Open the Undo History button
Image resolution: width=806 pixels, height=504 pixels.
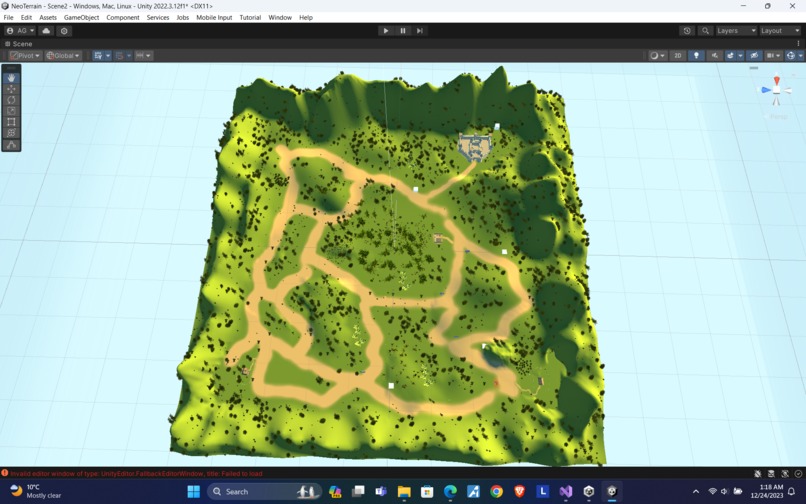pos(687,31)
